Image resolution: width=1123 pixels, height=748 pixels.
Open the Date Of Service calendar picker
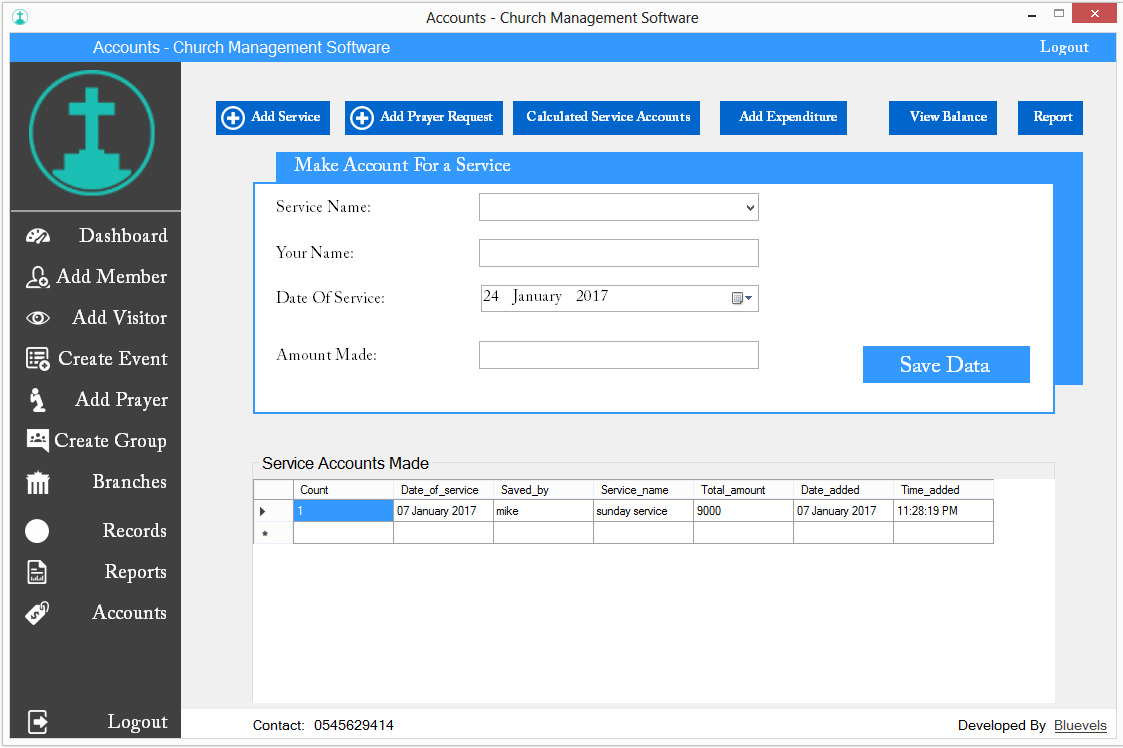pyautogui.click(x=741, y=298)
